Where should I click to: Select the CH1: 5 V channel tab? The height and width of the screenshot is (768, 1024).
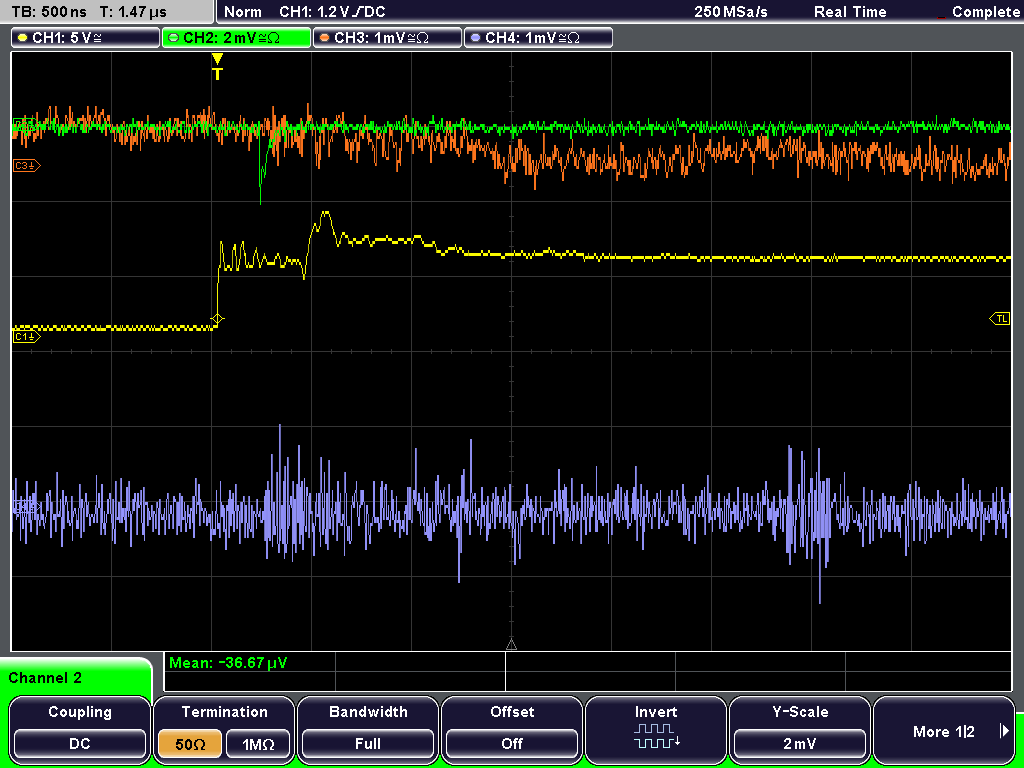click(x=86, y=38)
